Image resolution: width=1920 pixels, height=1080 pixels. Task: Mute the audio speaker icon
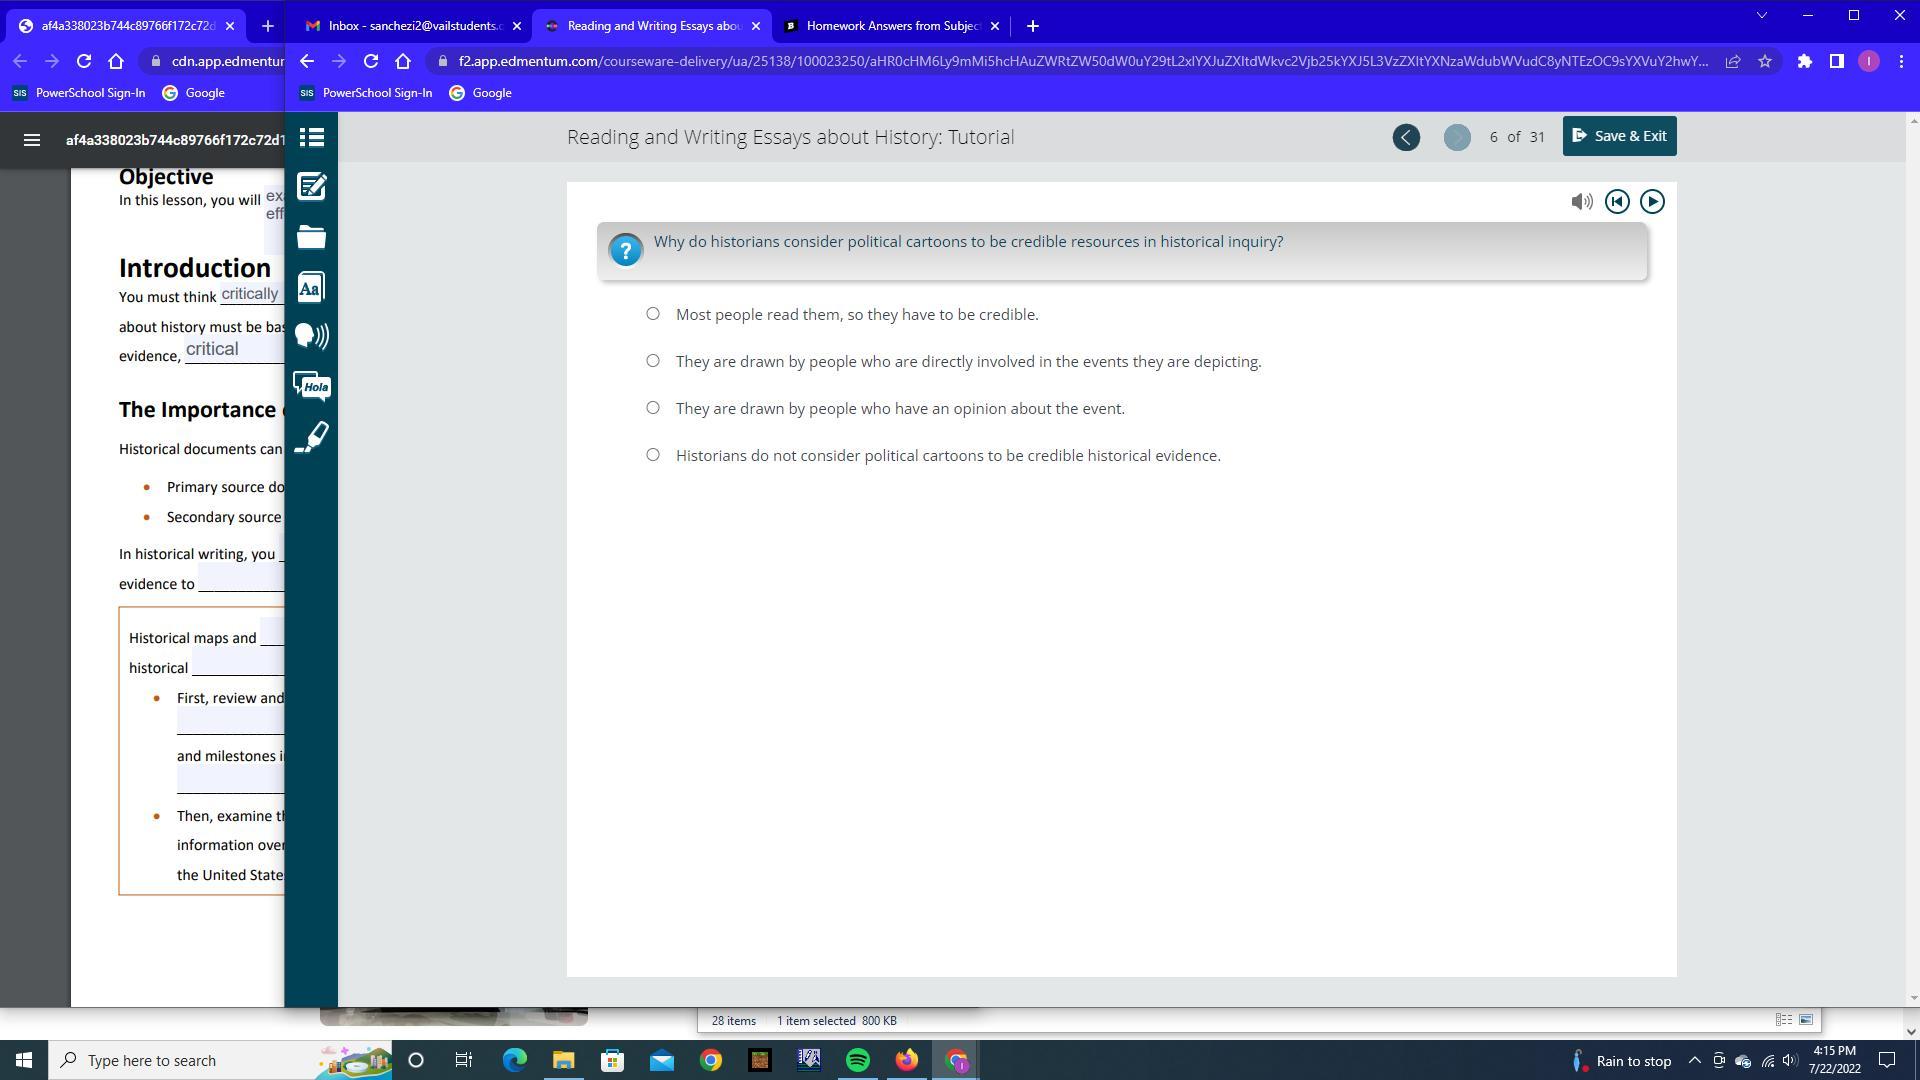1581,202
